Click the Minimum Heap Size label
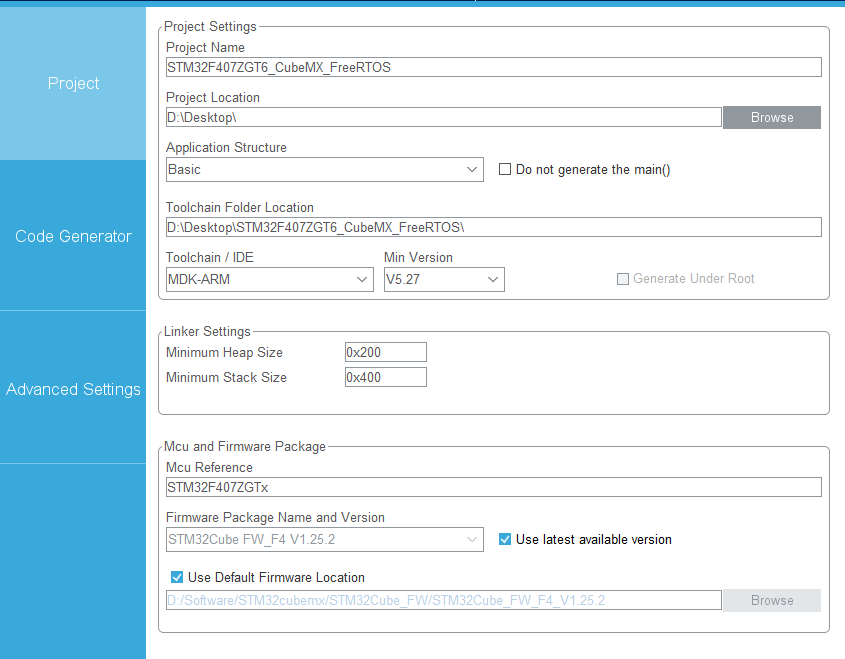845x659 pixels. 224,352
